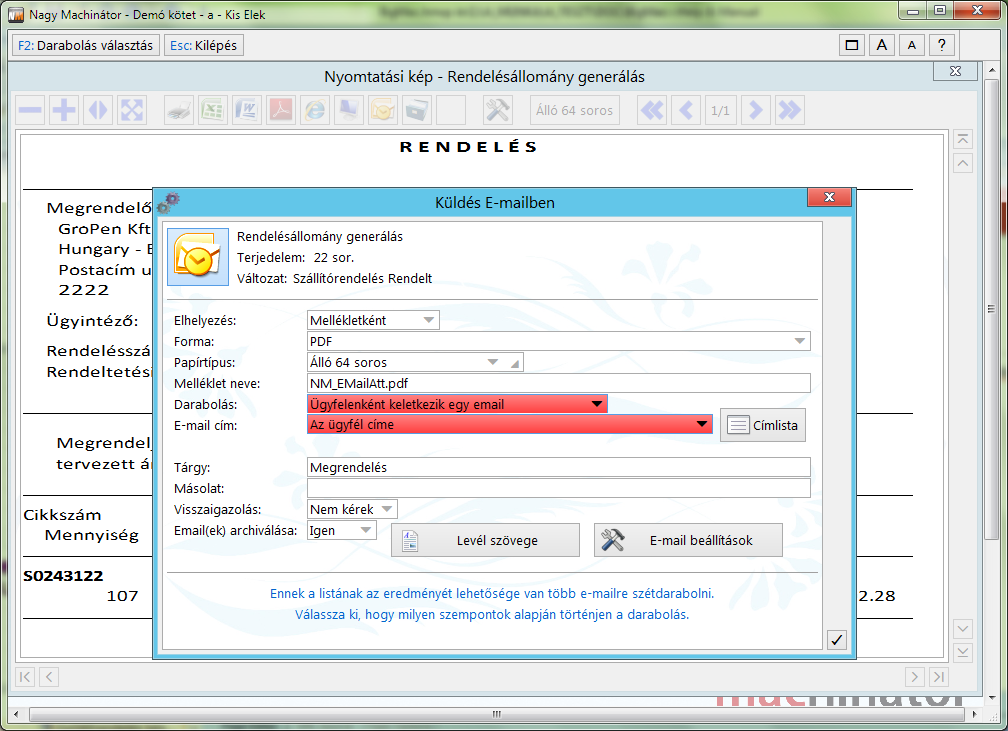Image resolution: width=1008 pixels, height=731 pixels.
Task: Go to next page arrow icon
Action: click(755, 110)
